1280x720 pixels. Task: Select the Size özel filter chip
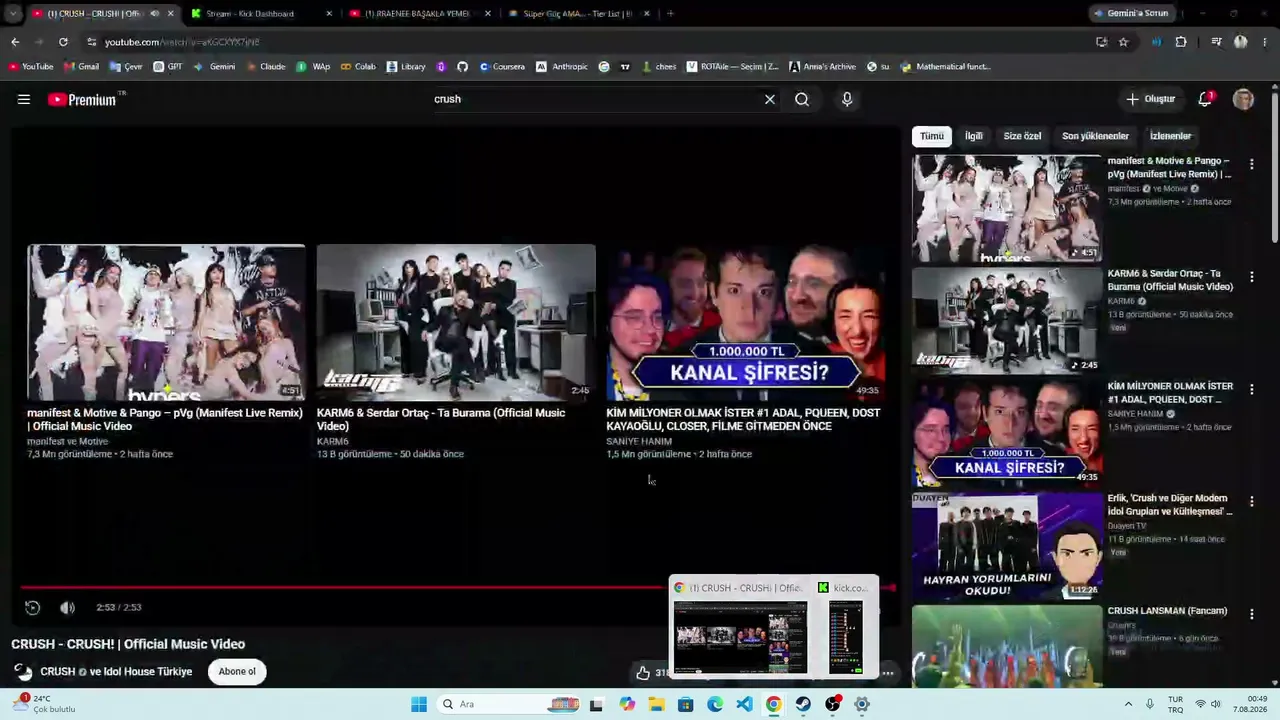coord(1022,136)
